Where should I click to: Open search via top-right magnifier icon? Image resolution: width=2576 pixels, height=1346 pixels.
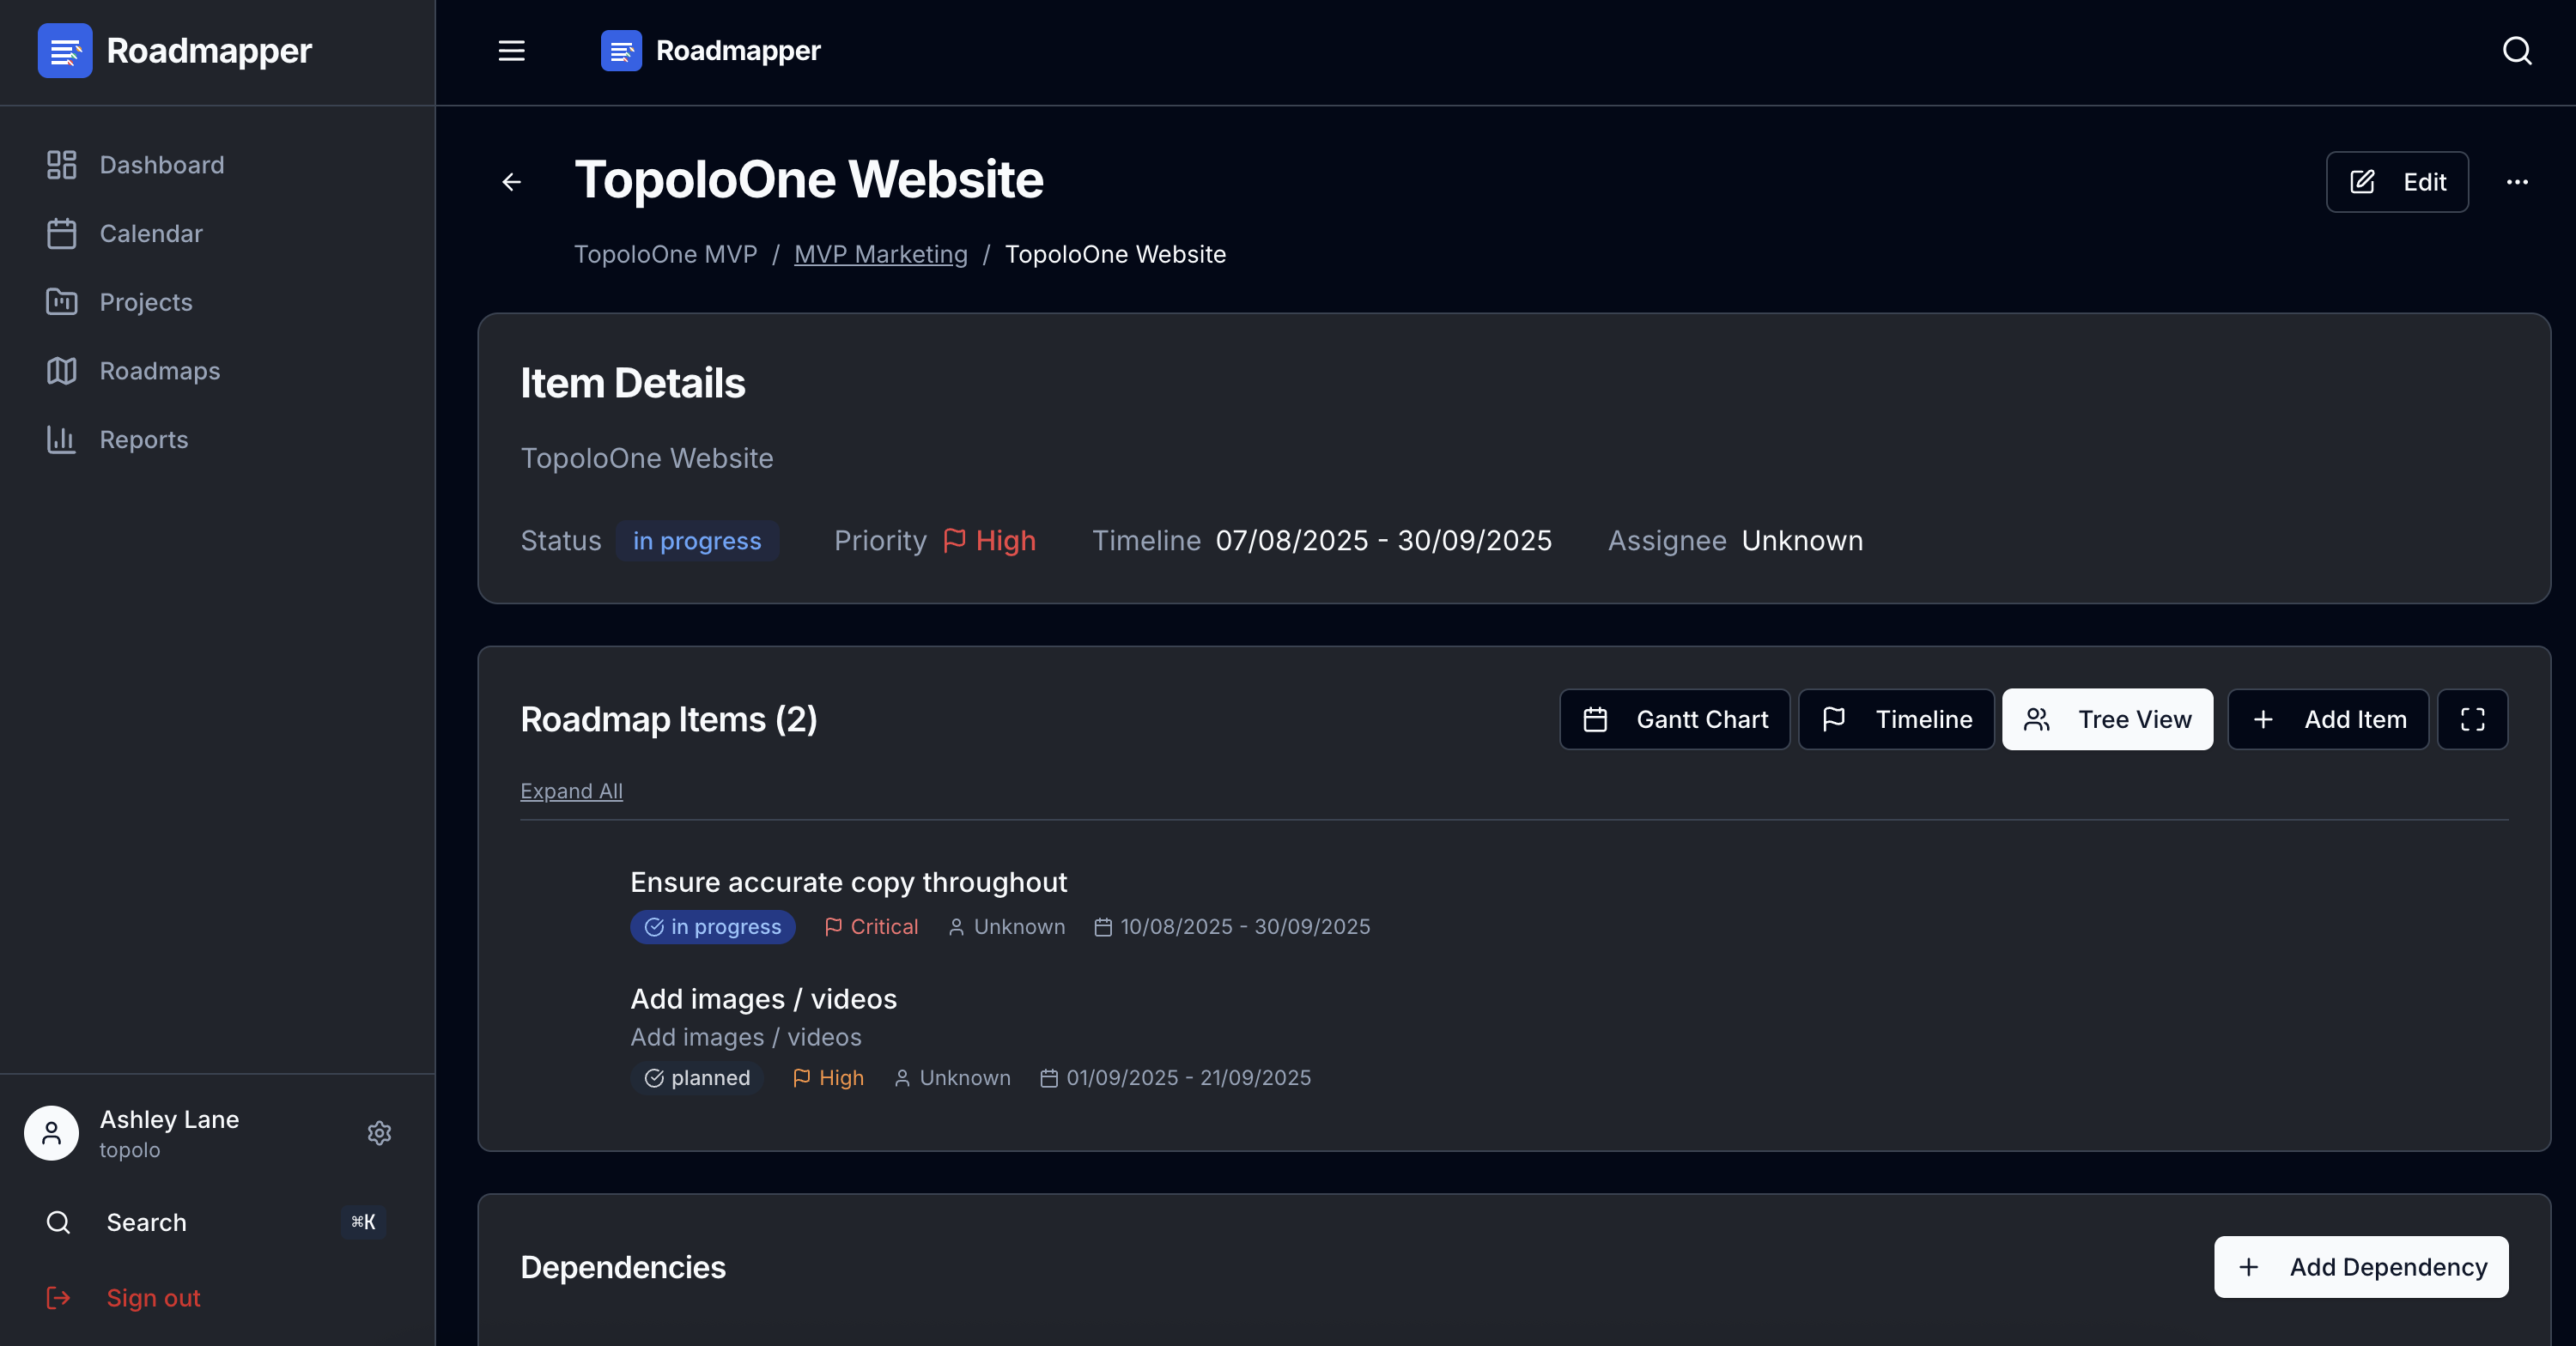[2516, 51]
